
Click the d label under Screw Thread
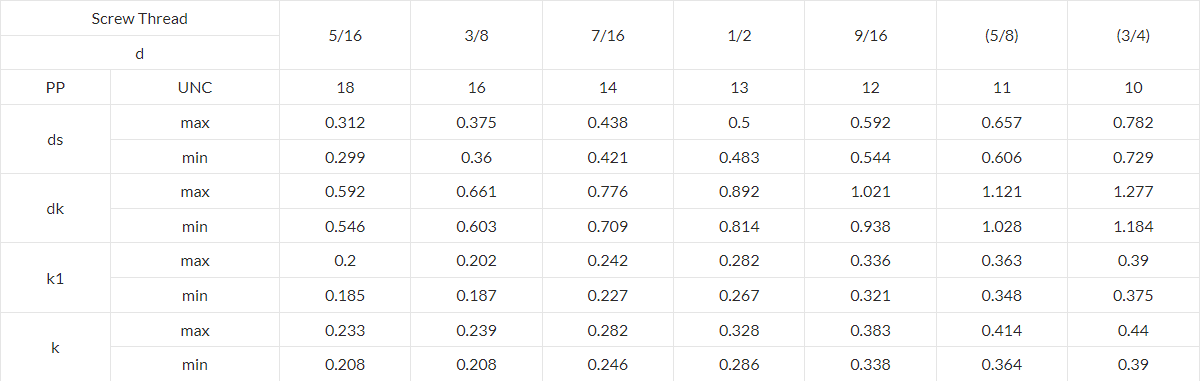pos(139,53)
